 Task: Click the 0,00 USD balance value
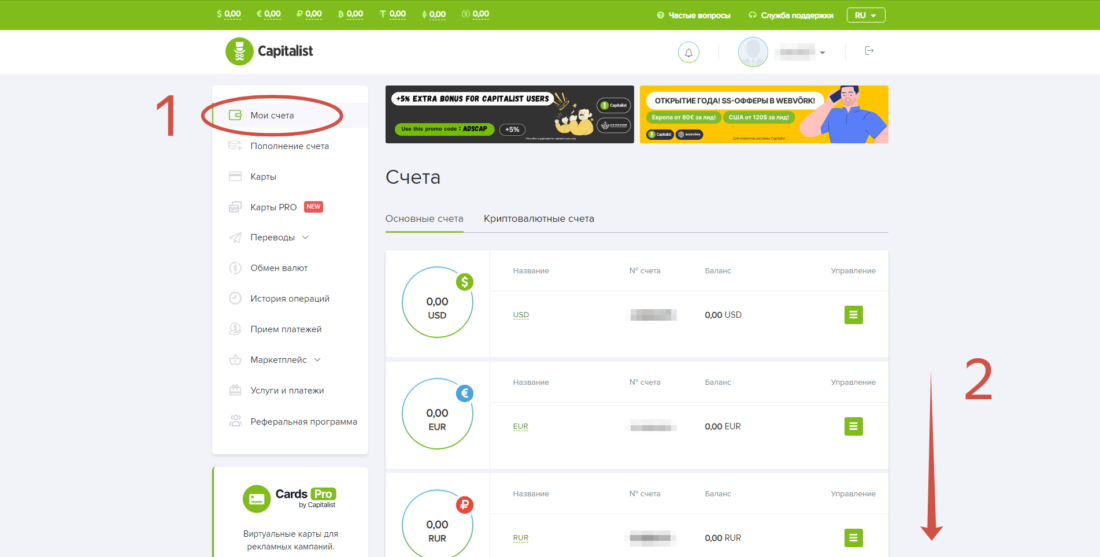tap(723, 315)
